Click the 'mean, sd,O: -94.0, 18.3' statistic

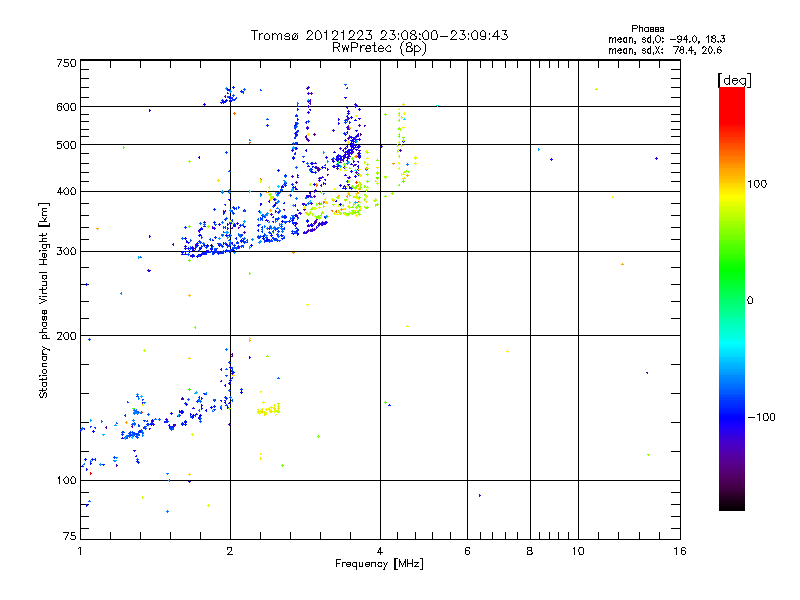click(x=666, y=39)
